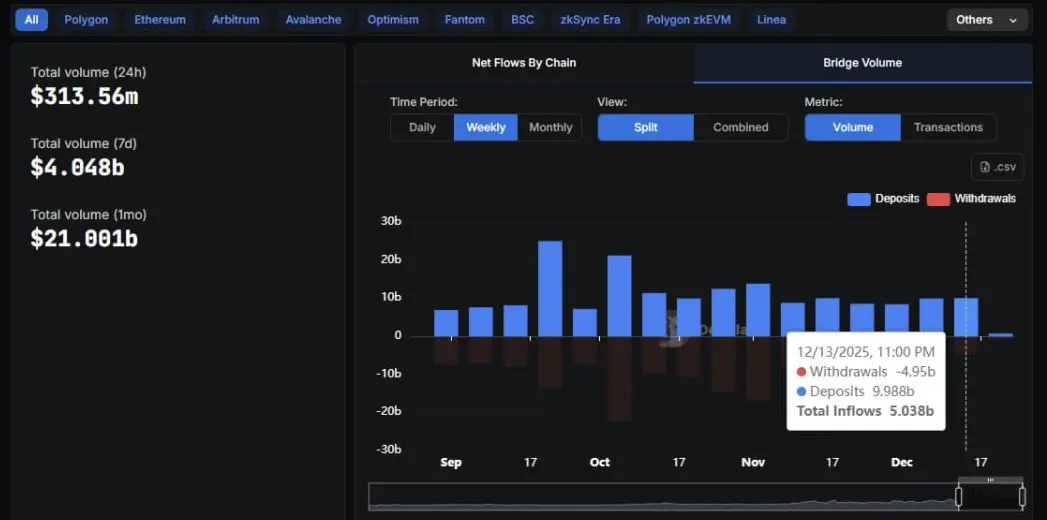Screen dimensions: 1047x520
Task: Click the Total volume (1mo) label
Action: pos(88,214)
